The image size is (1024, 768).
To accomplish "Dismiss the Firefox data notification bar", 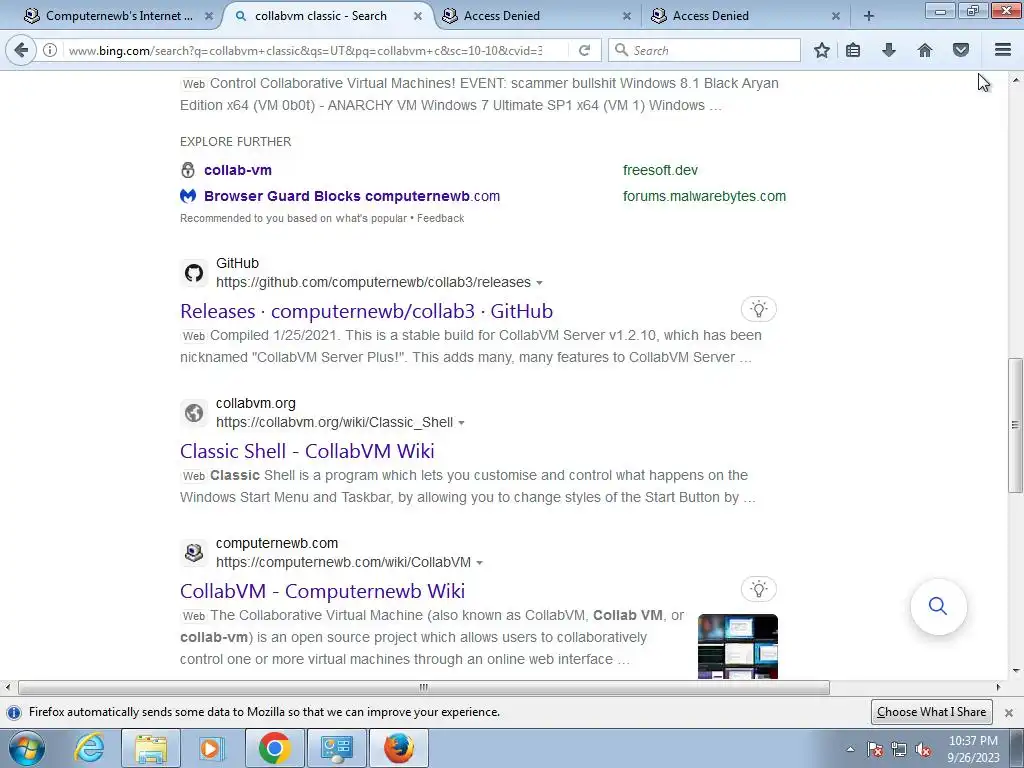I will 1008,712.
